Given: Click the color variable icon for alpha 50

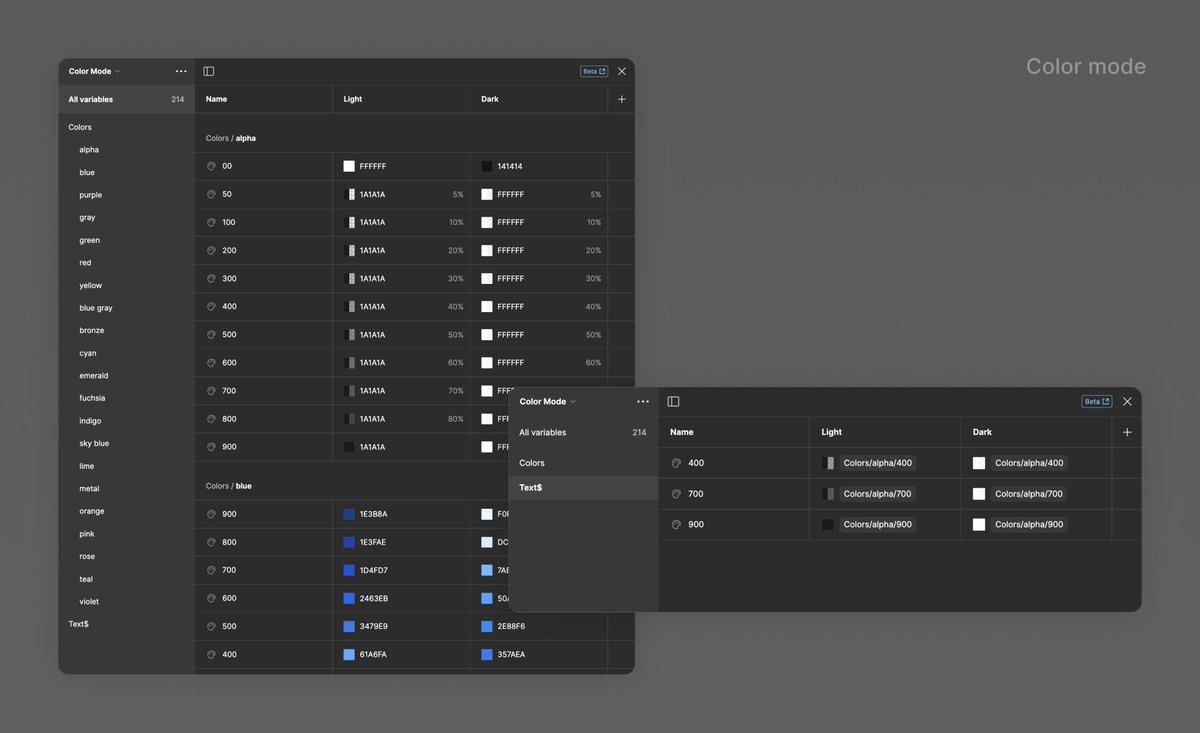Looking at the screenshot, I should click(211, 194).
